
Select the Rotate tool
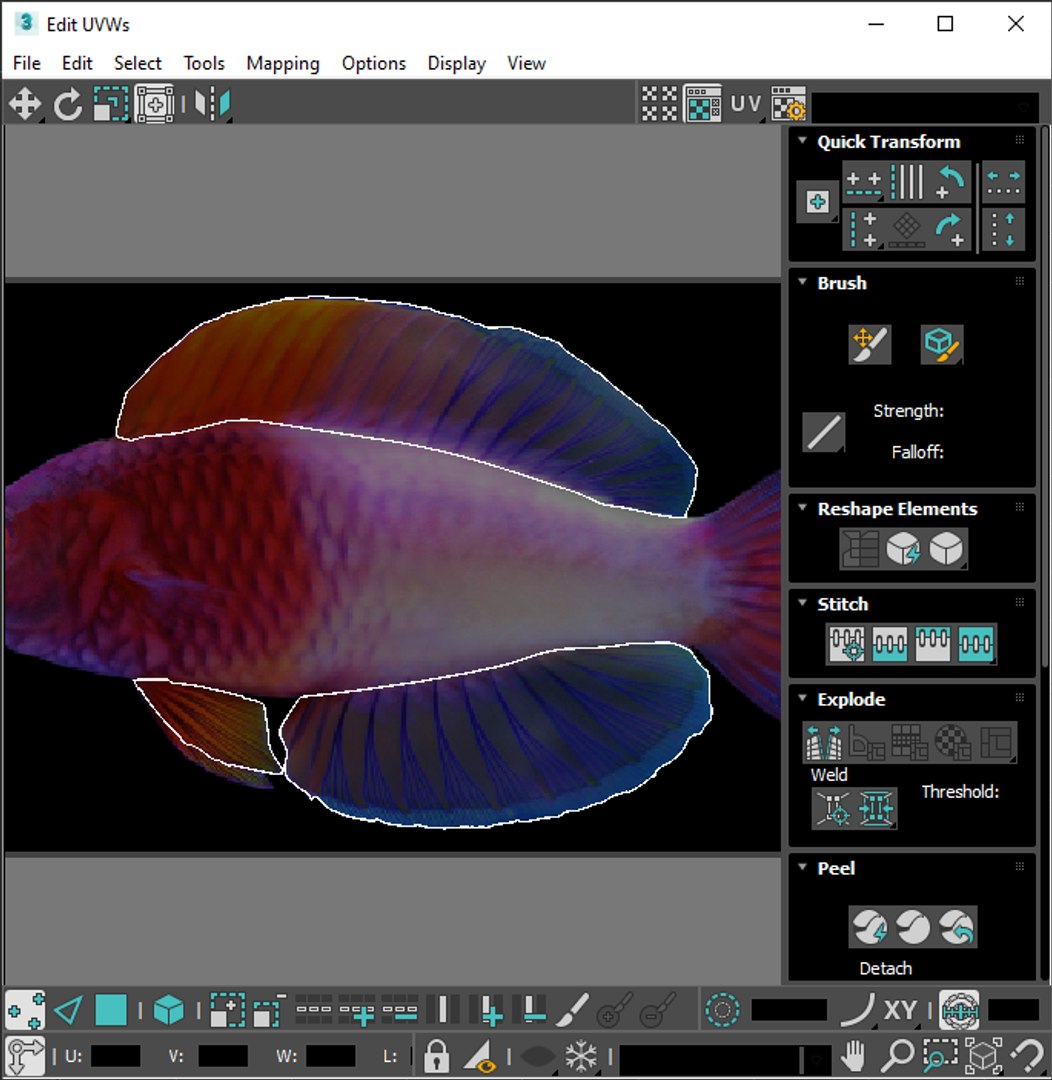pos(68,105)
